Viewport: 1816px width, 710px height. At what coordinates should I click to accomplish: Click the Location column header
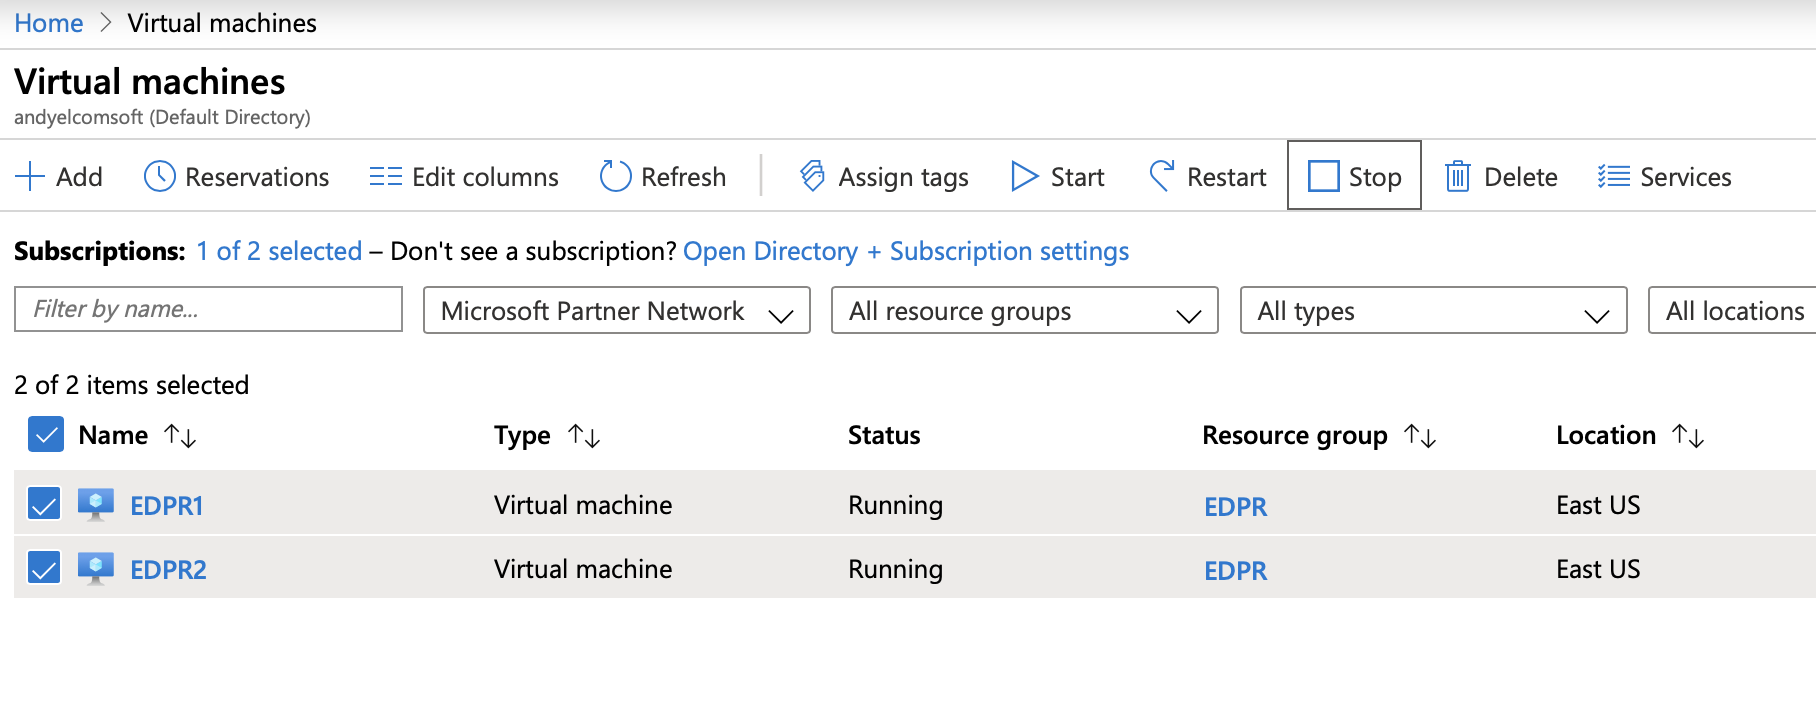click(1605, 435)
